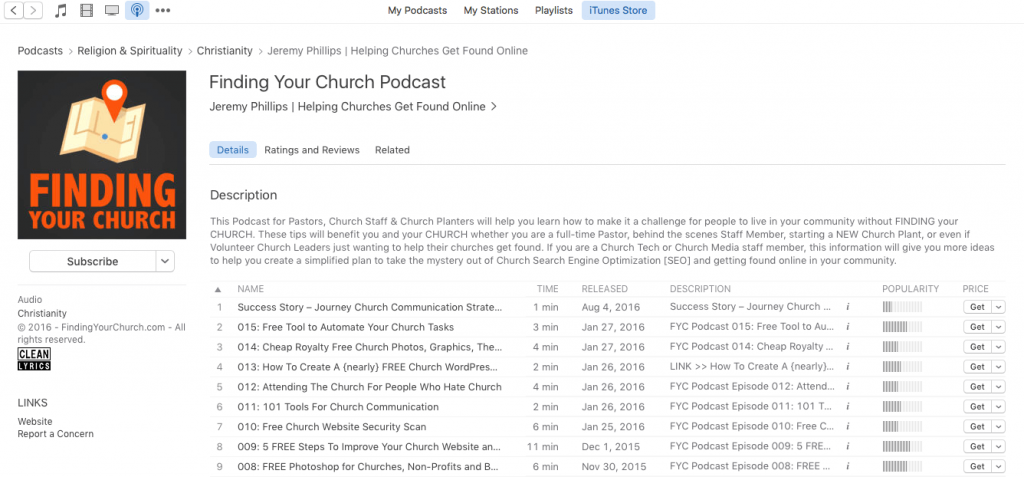Open price dropdown for episode 011
The height and width of the screenshot is (477, 1024).
point(999,406)
